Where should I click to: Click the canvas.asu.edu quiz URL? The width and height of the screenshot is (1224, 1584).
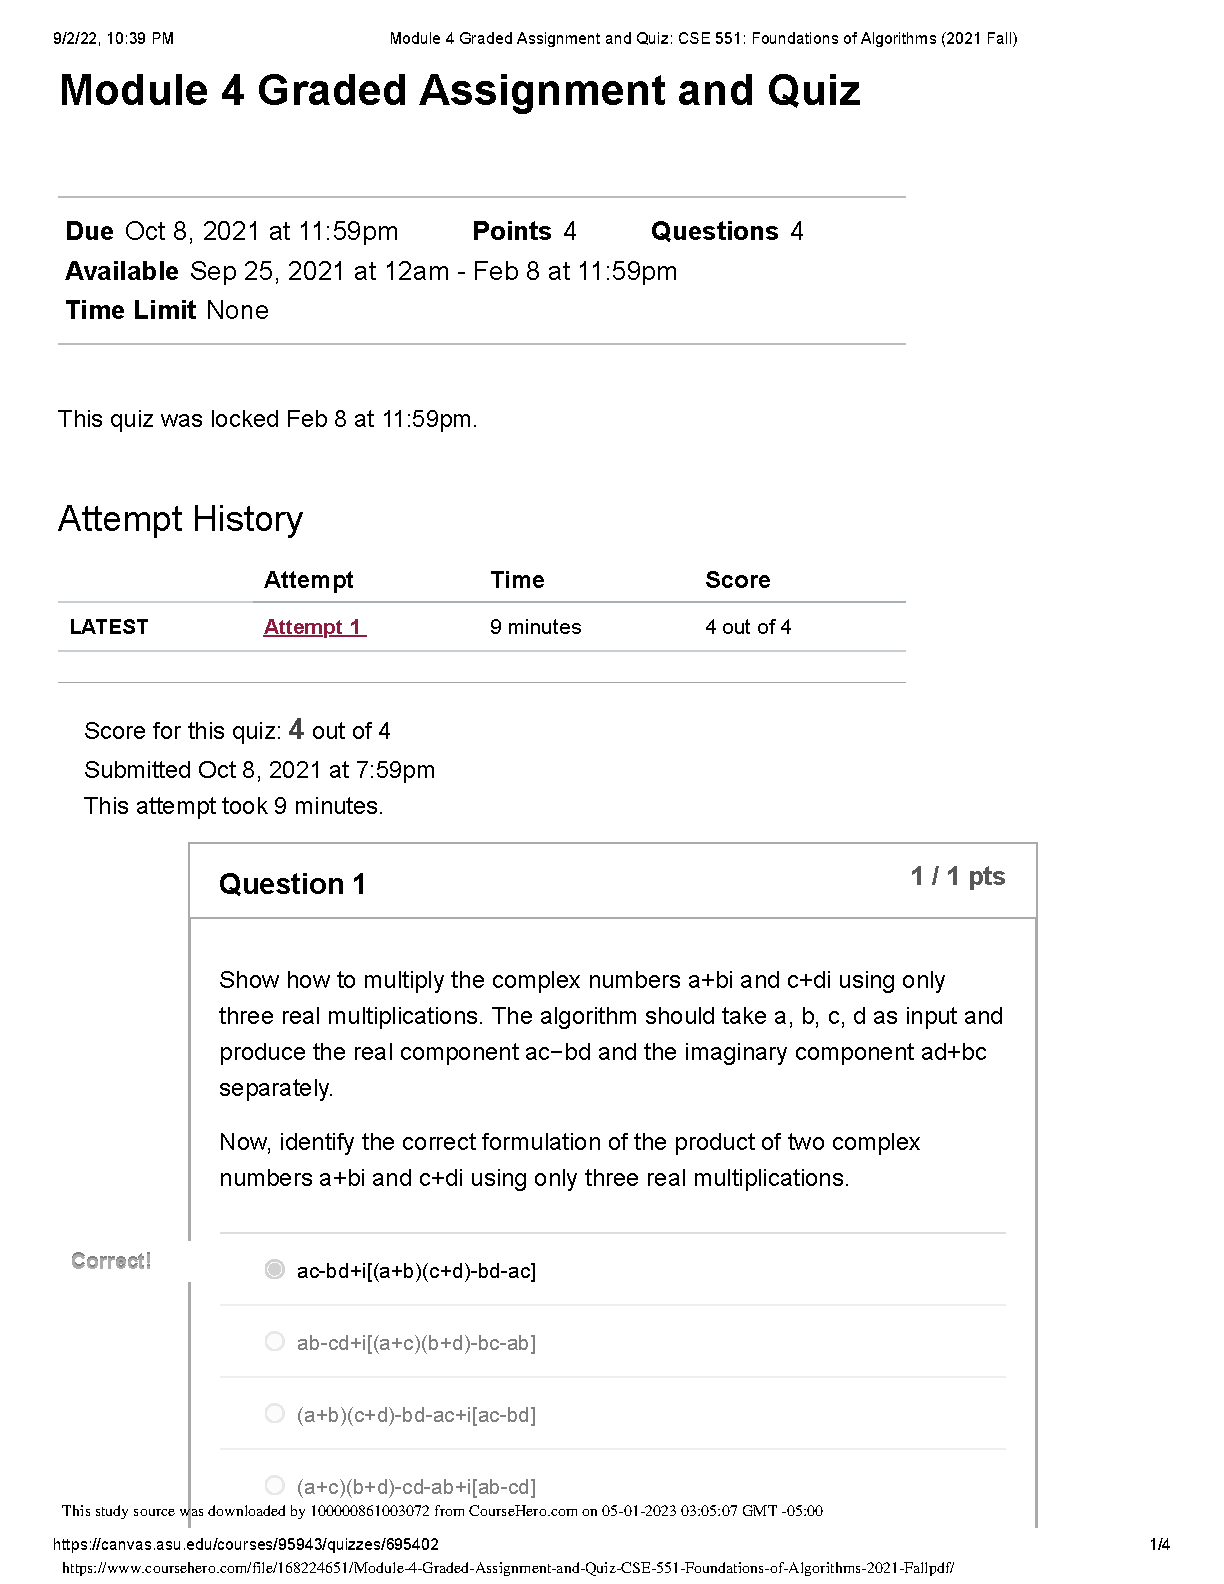click(x=245, y=1544)
